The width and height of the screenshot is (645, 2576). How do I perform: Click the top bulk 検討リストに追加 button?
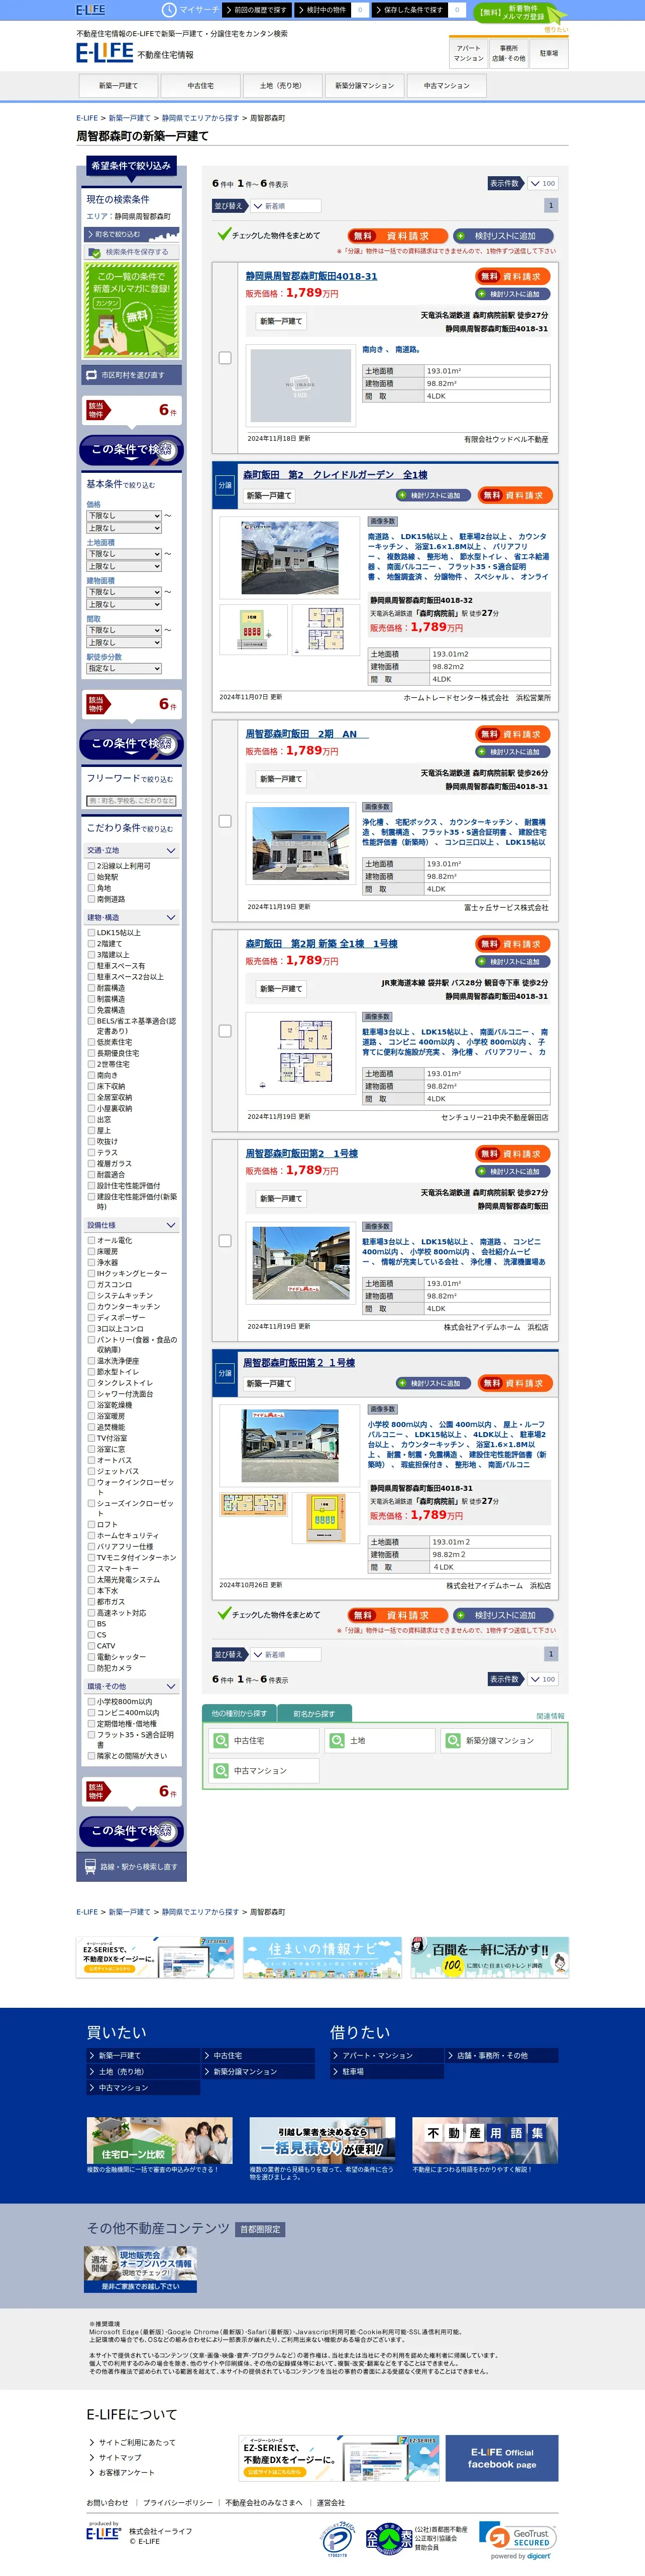[x=502, y=236]
